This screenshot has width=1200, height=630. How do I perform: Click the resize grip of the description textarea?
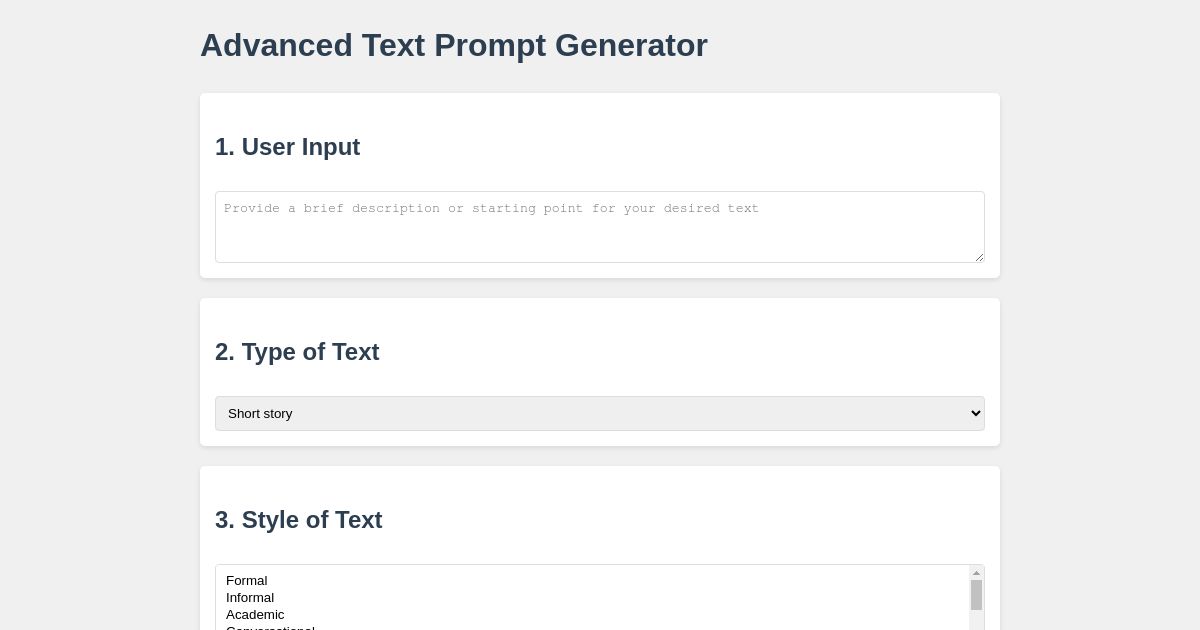pyautogui.click(x=979, y=257)
